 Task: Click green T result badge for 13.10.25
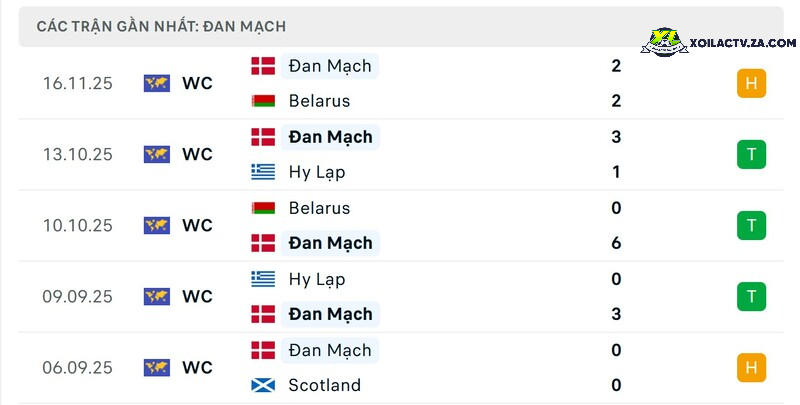(x=751, y=154)
